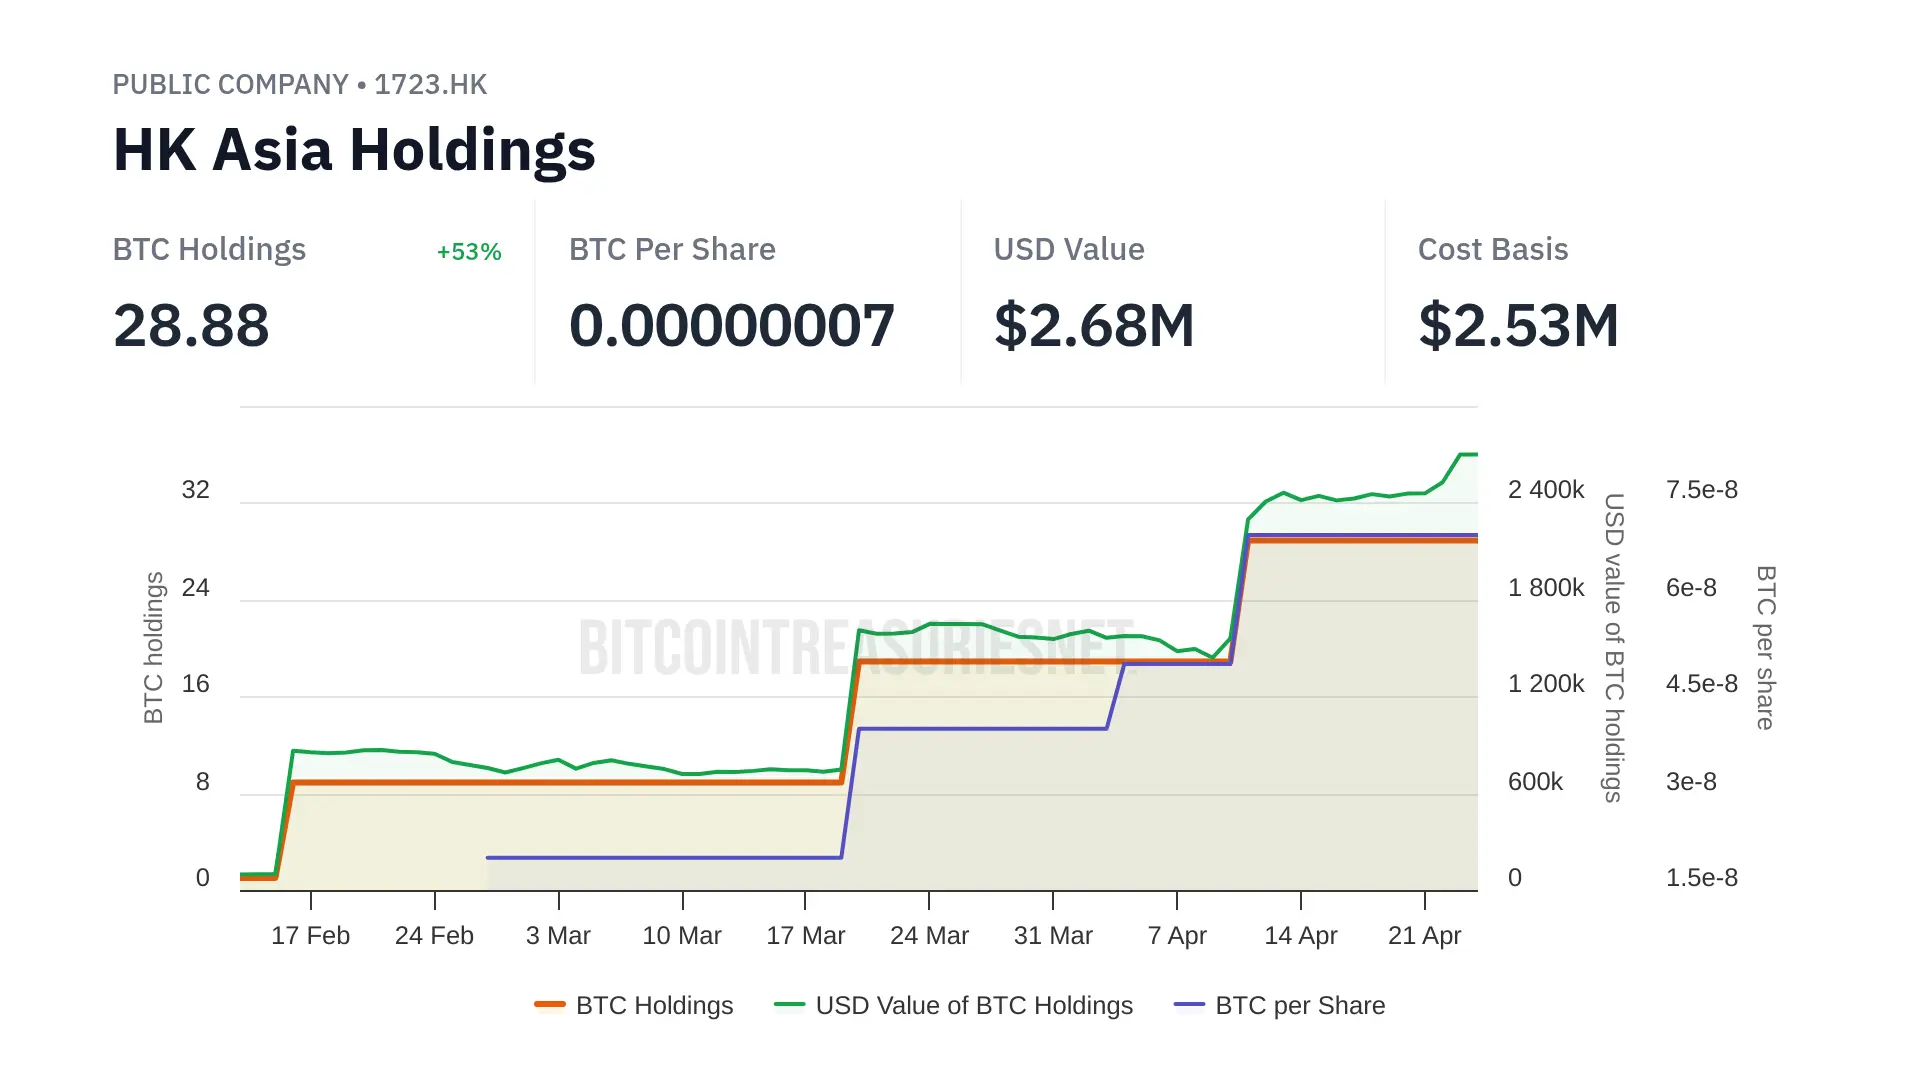Screen dimensions: 1920x1080
Task: Click the green USD Value legend marker
Action: tap(790, 1004)
